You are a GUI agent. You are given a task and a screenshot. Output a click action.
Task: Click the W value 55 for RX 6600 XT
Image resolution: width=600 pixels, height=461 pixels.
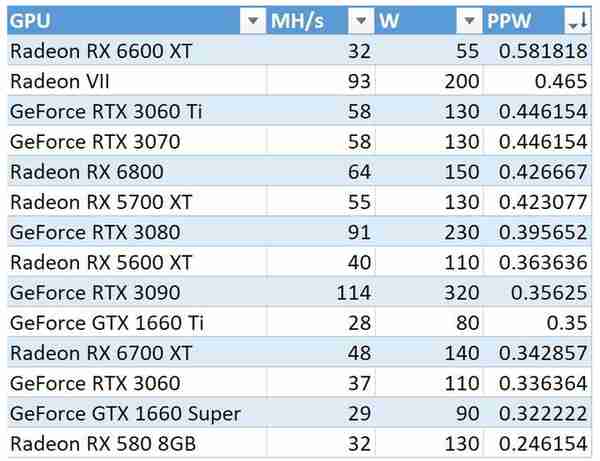[x=468, y=51]
